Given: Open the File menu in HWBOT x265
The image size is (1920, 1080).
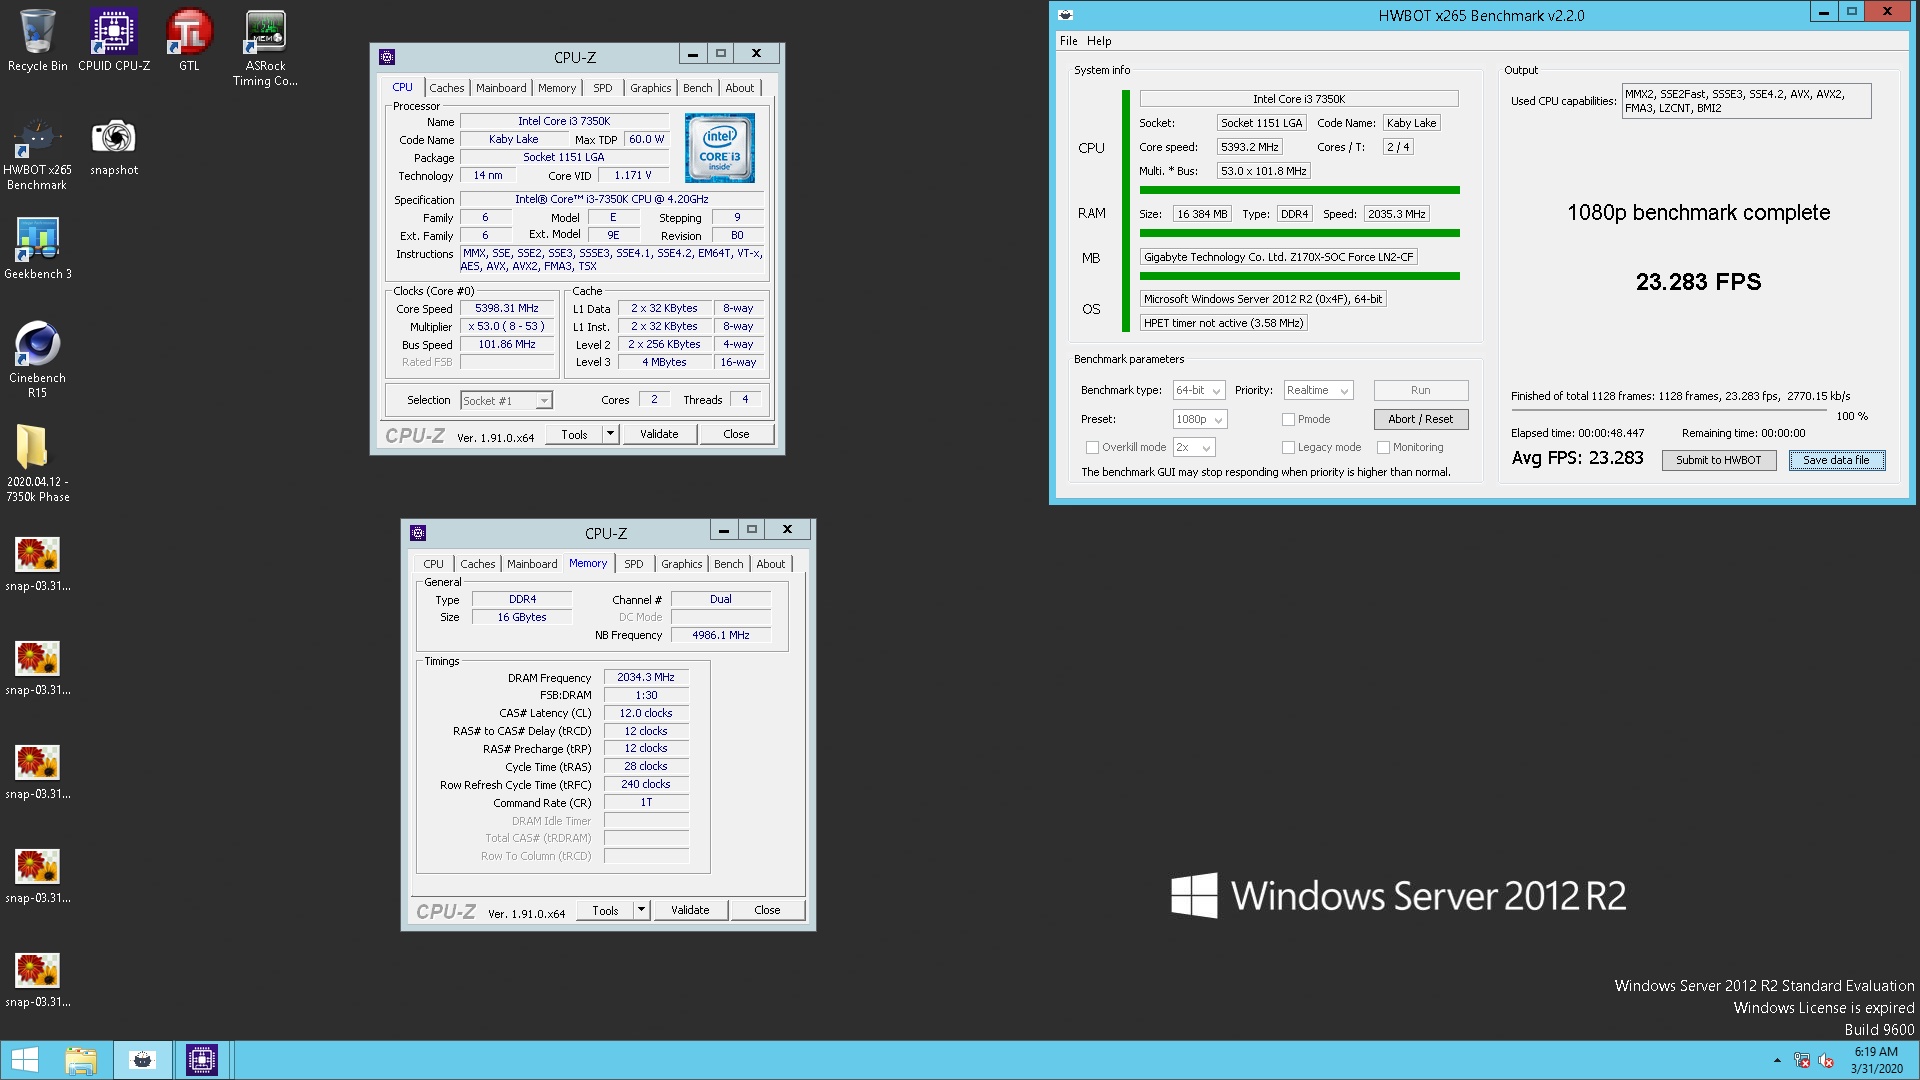Looking at the screenshot, I should 1069,41.
